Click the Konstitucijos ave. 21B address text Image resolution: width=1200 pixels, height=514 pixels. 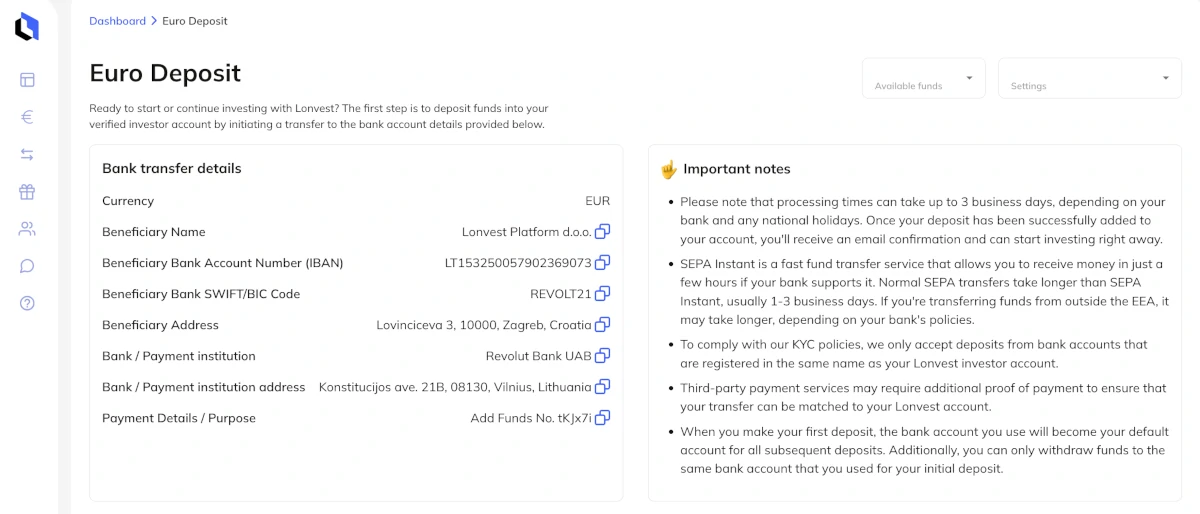455,387
